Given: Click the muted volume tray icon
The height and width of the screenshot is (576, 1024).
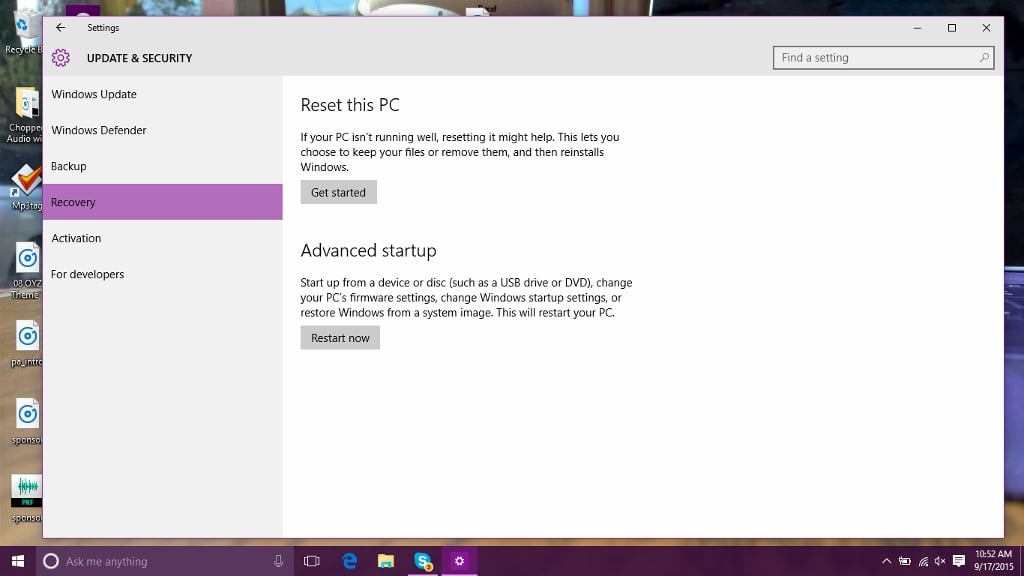Looking at the screenshot, I should [x=940, y=561].
